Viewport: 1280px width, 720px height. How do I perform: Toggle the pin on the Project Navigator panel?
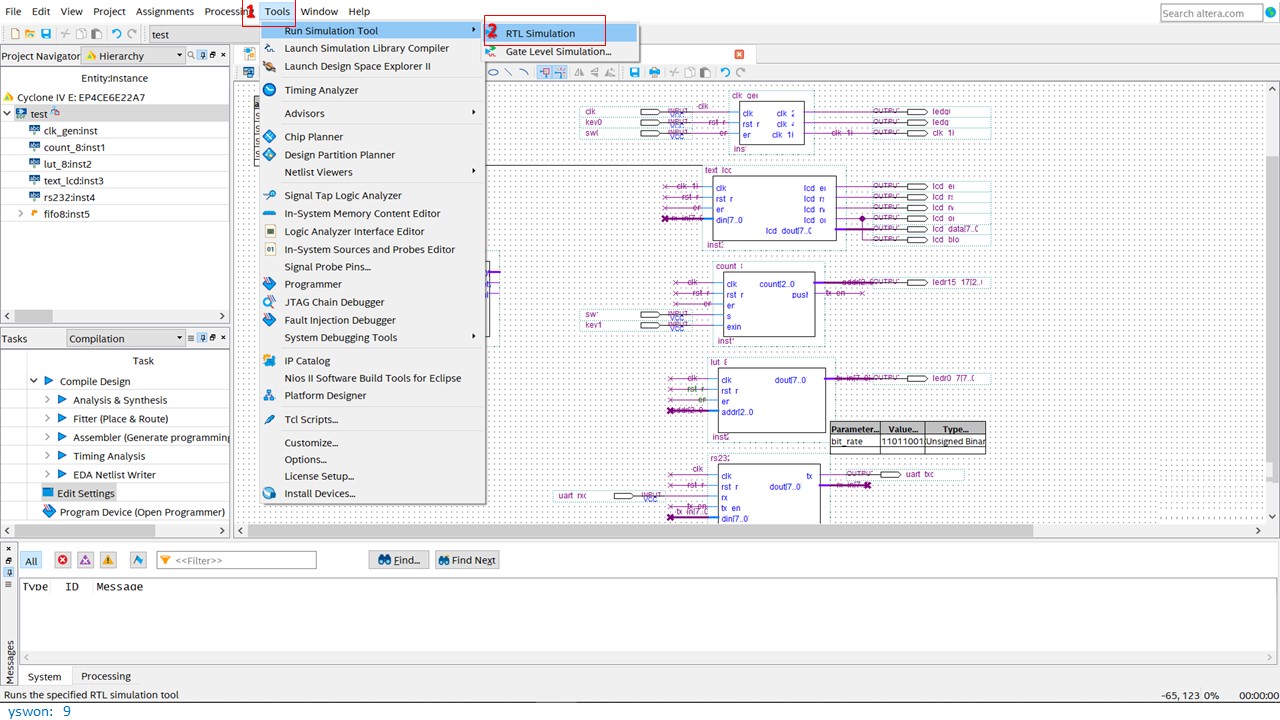202,56
